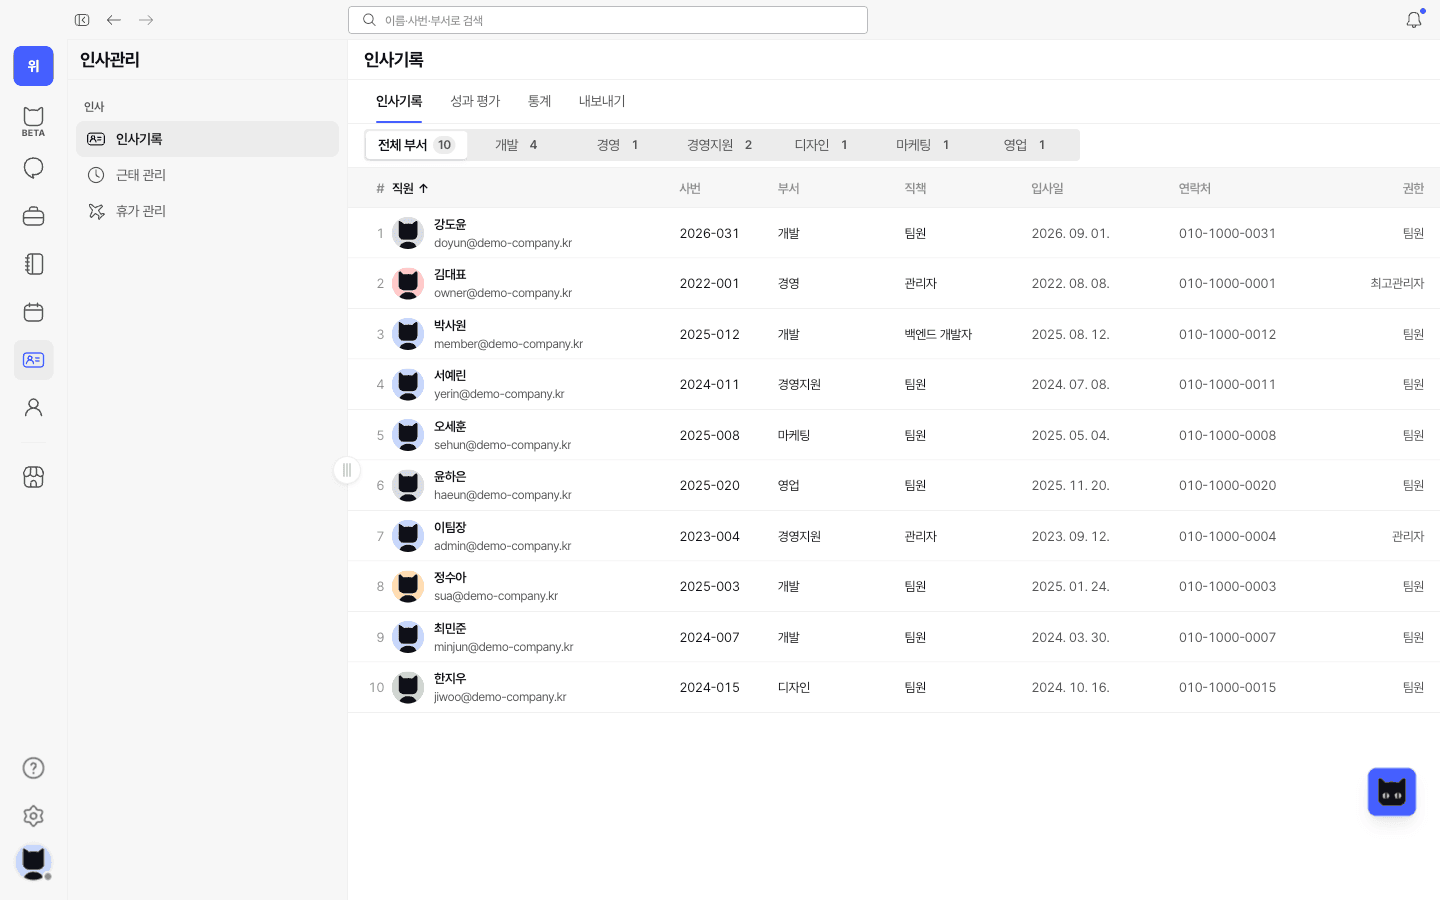
Task: Go back with the left arrow
Action: 114,20
